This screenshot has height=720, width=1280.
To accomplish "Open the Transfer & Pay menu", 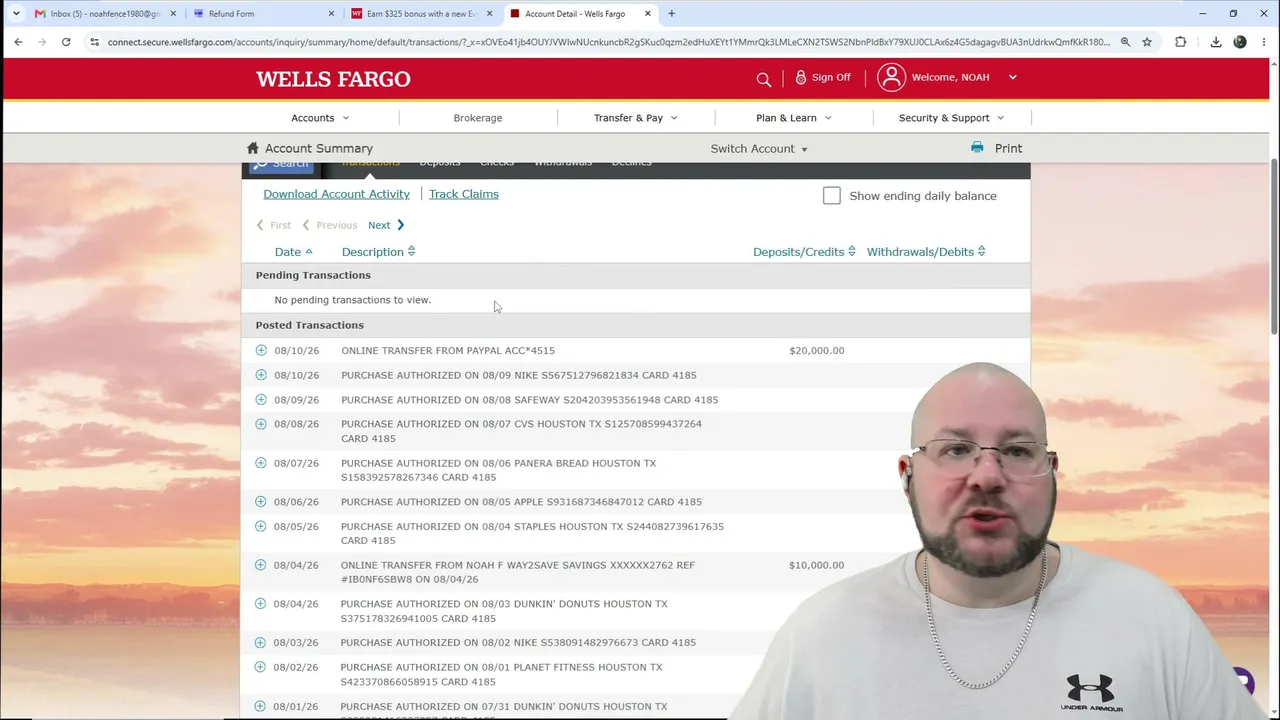I will coord(636,118).
